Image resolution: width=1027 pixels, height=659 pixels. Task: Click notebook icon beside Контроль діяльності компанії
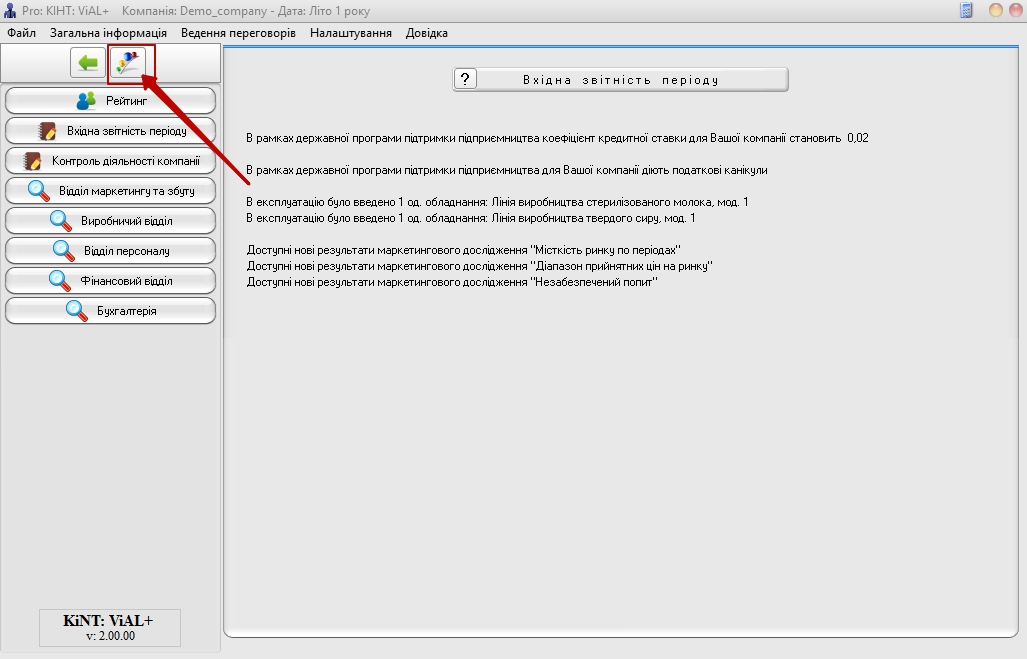[x=33, y=161]
